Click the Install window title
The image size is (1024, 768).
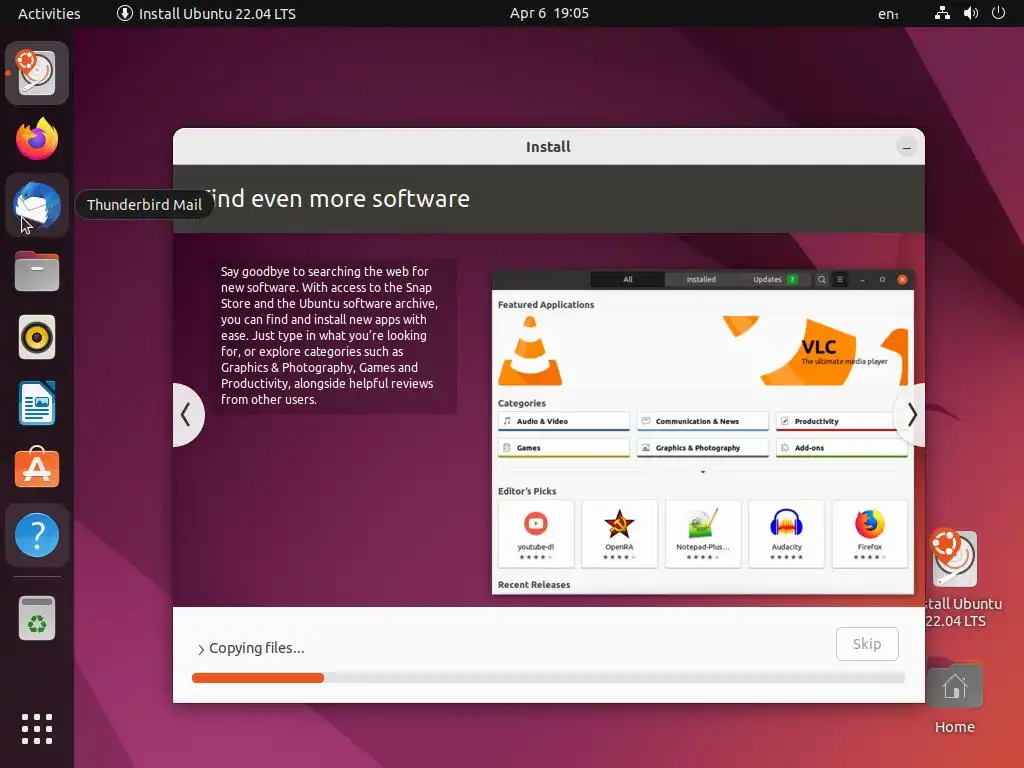pyautogui.click(x=549, y=147)
